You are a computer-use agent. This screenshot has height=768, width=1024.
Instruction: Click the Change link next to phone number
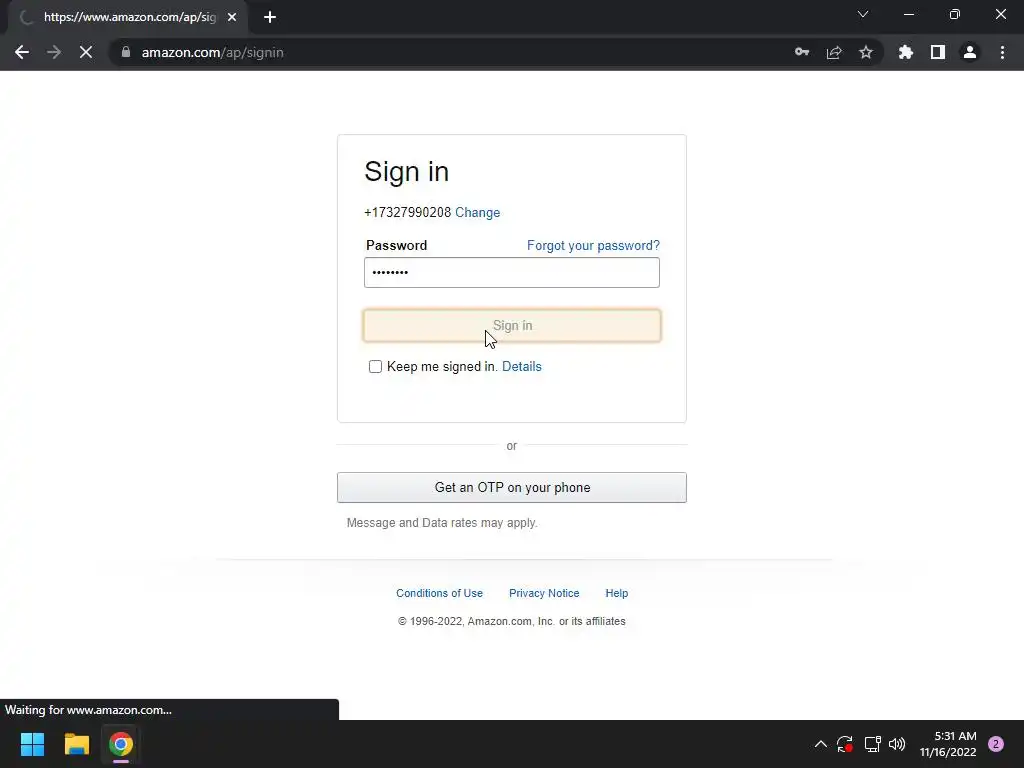pyautogui.click(x=477, y=212)
